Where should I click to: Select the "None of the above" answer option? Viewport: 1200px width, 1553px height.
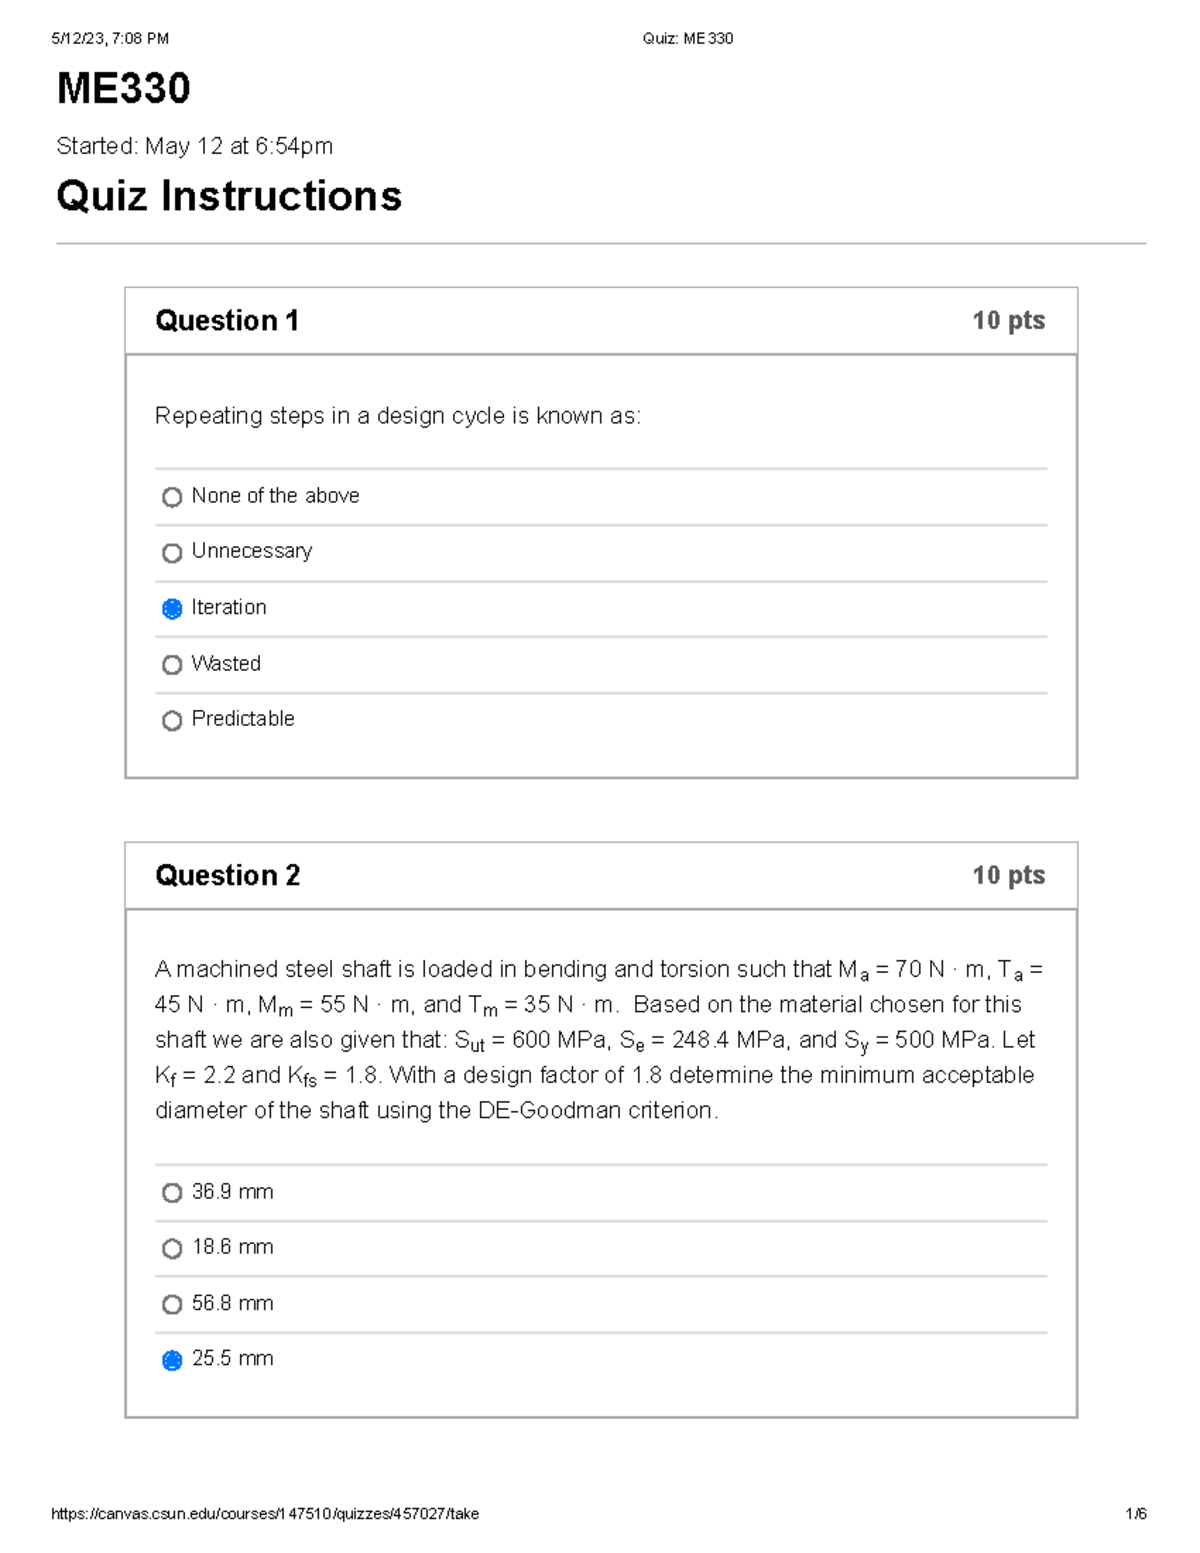pos(173,497)
